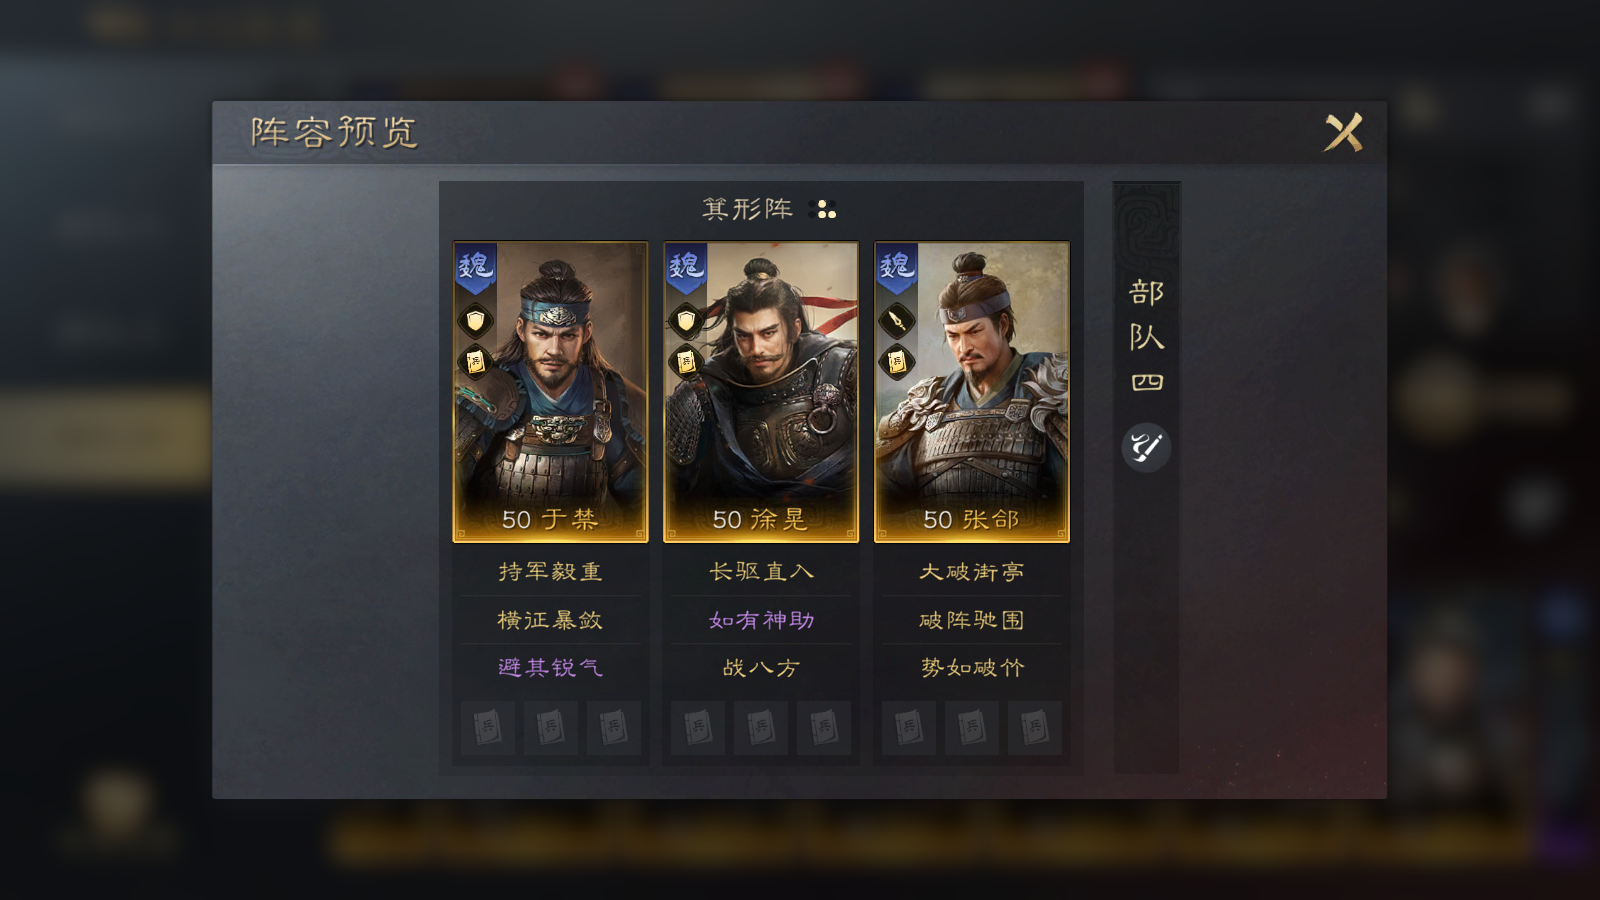
Task: Open the 徐晃 general portrait card
Action: point(761,392)
